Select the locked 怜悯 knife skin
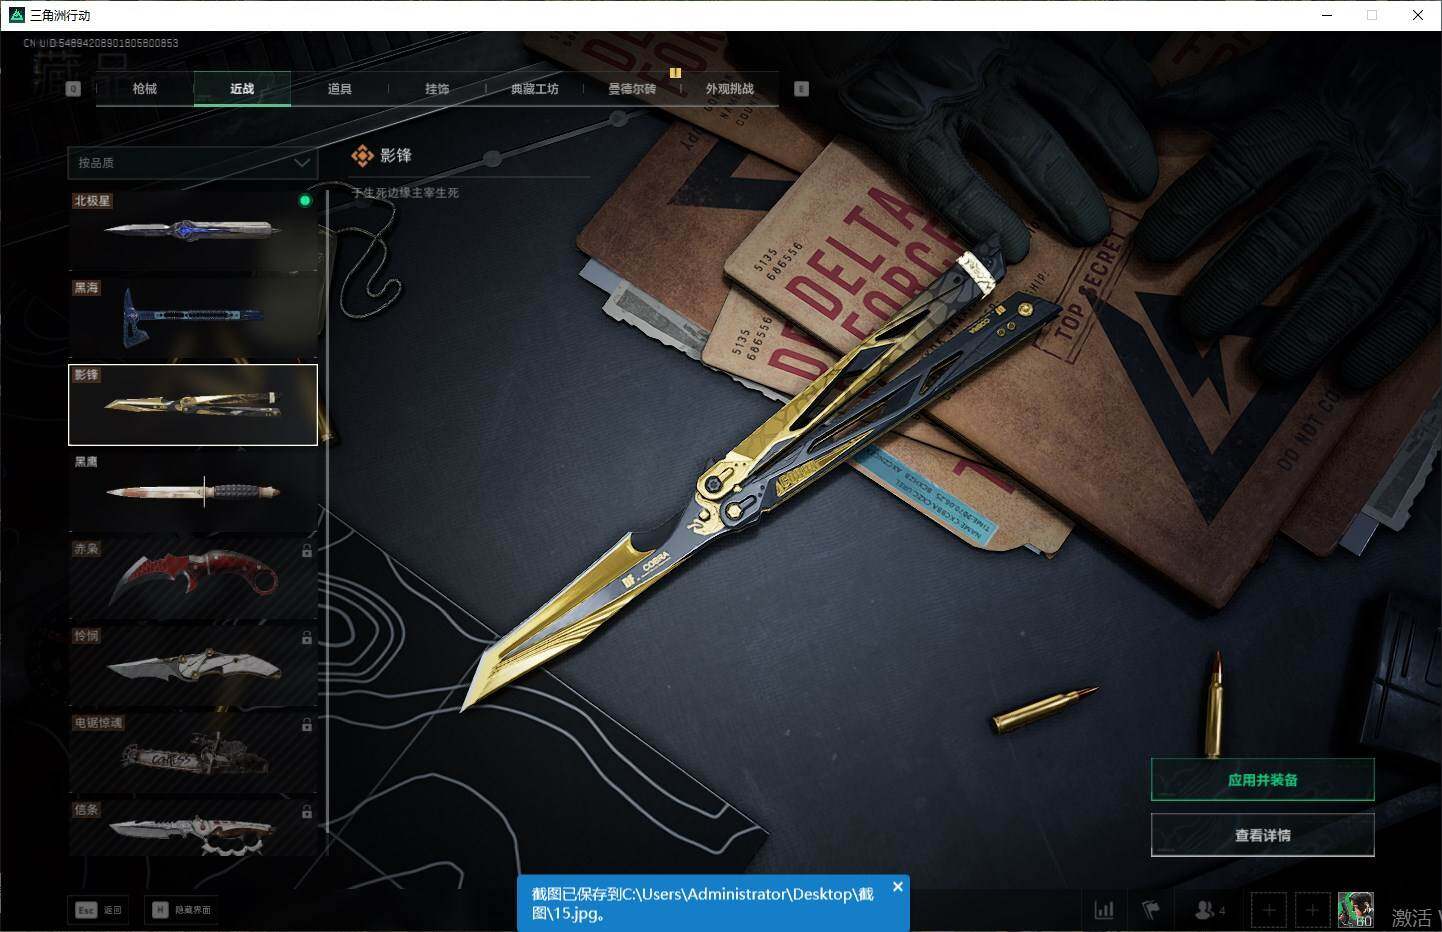Viewport: 1442px width, 932px height. point(193,666)
